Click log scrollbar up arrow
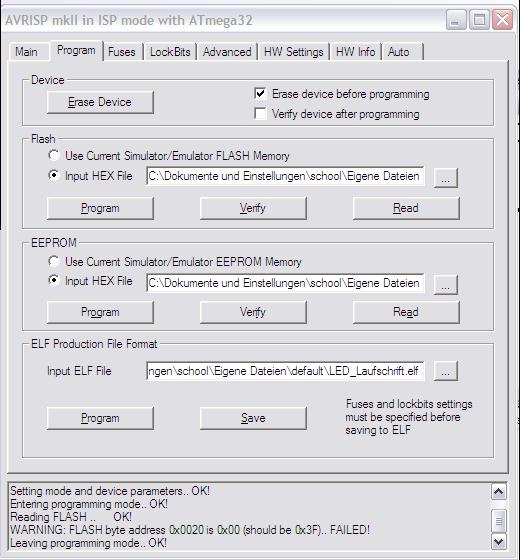This screenshot has width=520, height=560. pos(499,492)
